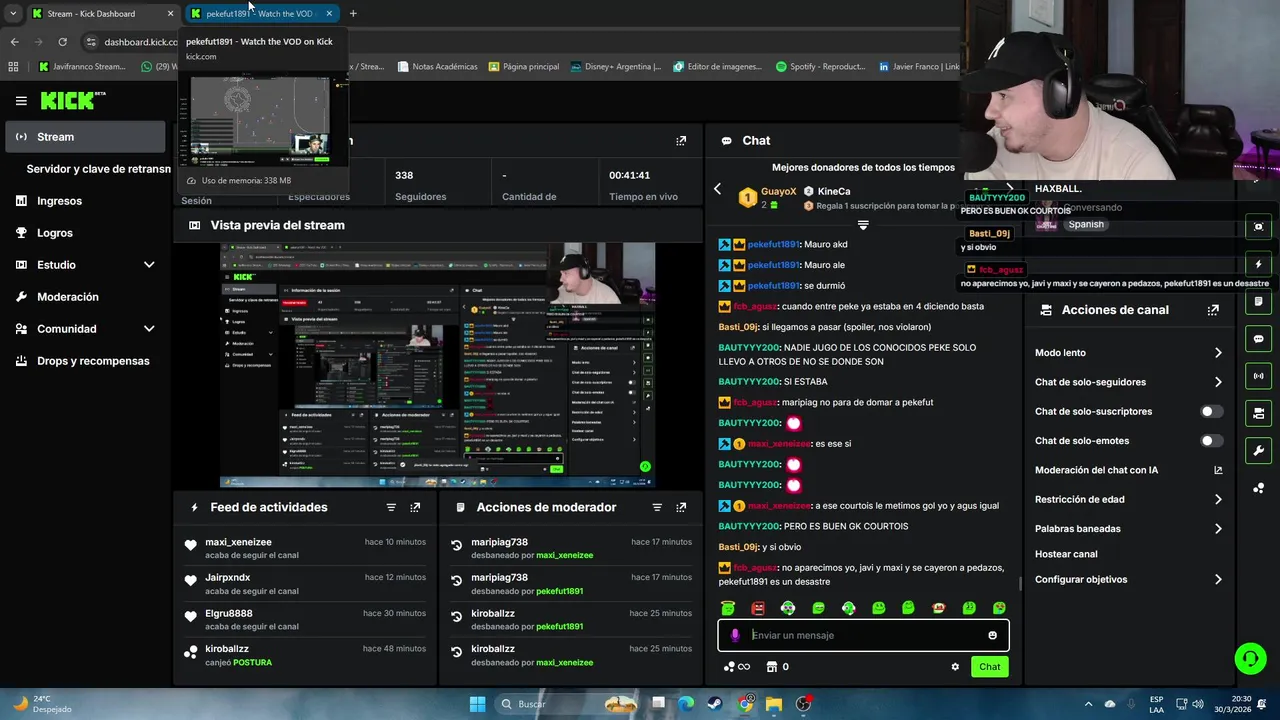Open Palabras baneadas options arrow
Viewport: 1280px width, 720px height.
pos(1218,529)
